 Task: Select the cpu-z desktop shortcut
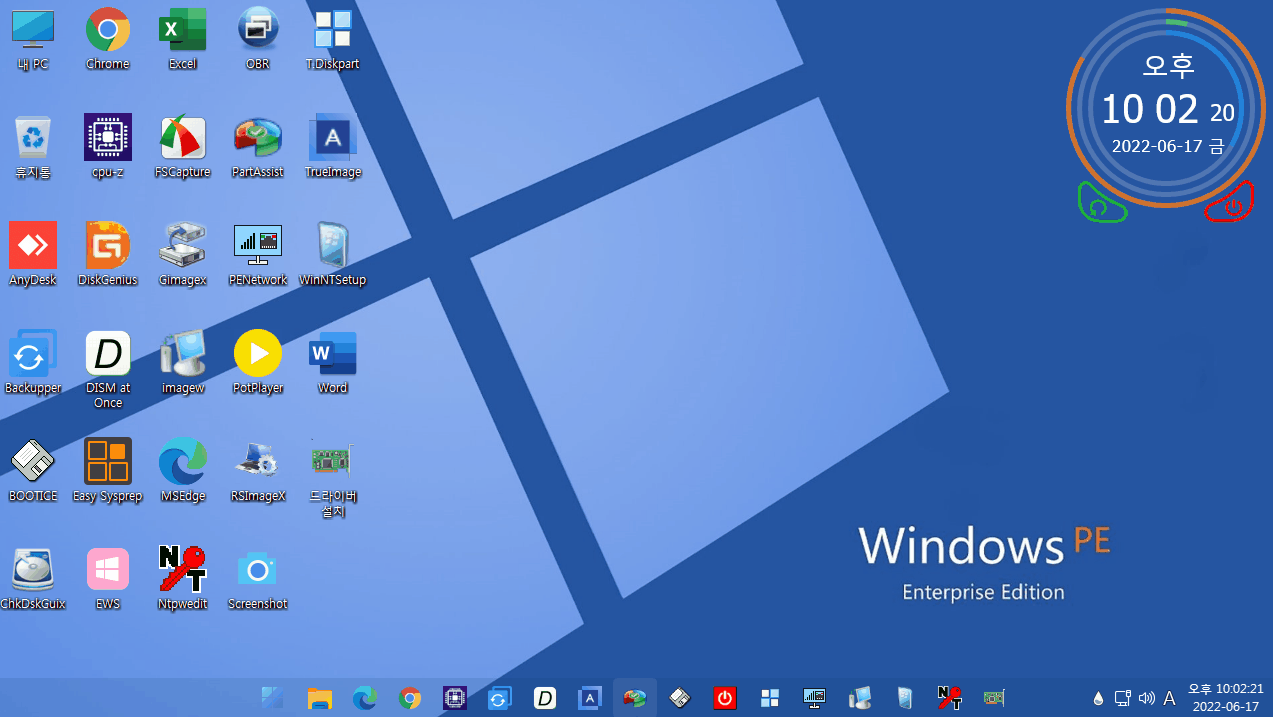tap(108, 146)
